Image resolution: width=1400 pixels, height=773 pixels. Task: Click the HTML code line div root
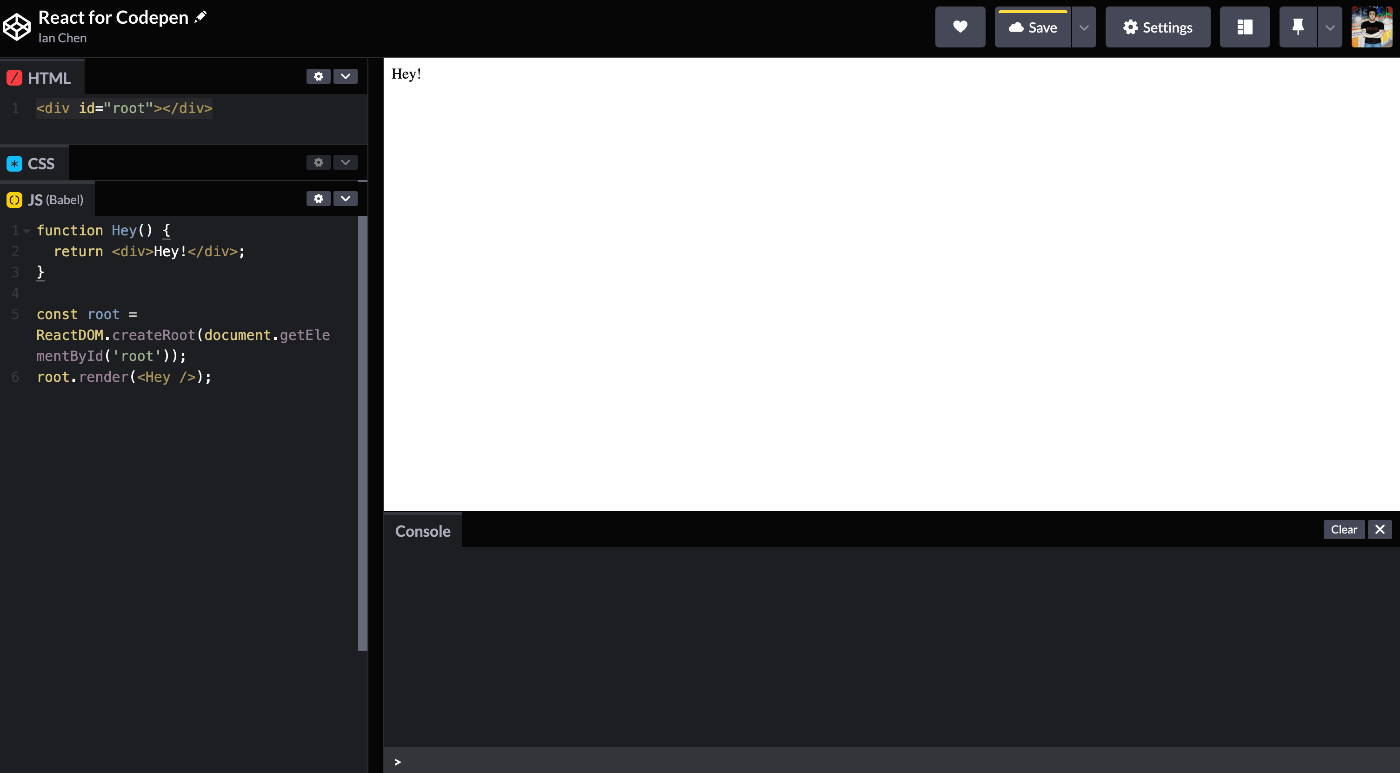pos(125,108)
